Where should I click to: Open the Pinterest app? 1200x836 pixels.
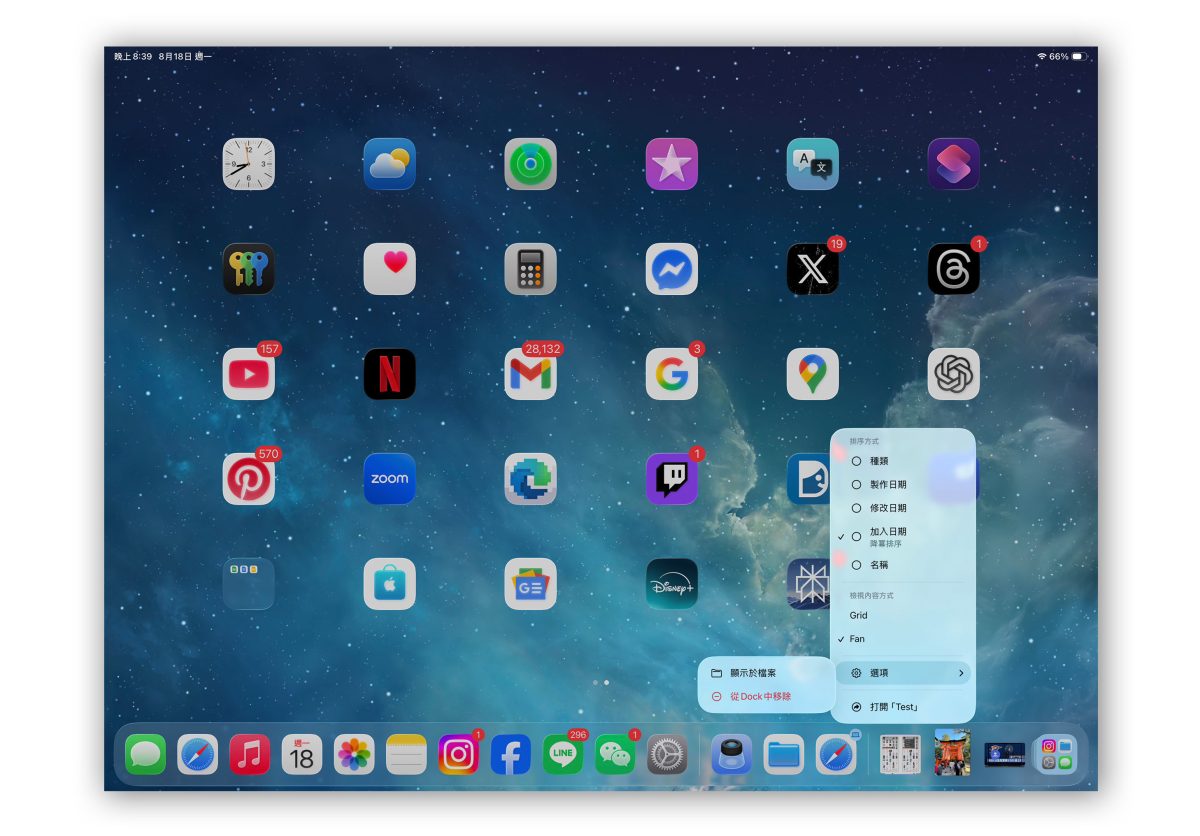(x=248, y=479)
